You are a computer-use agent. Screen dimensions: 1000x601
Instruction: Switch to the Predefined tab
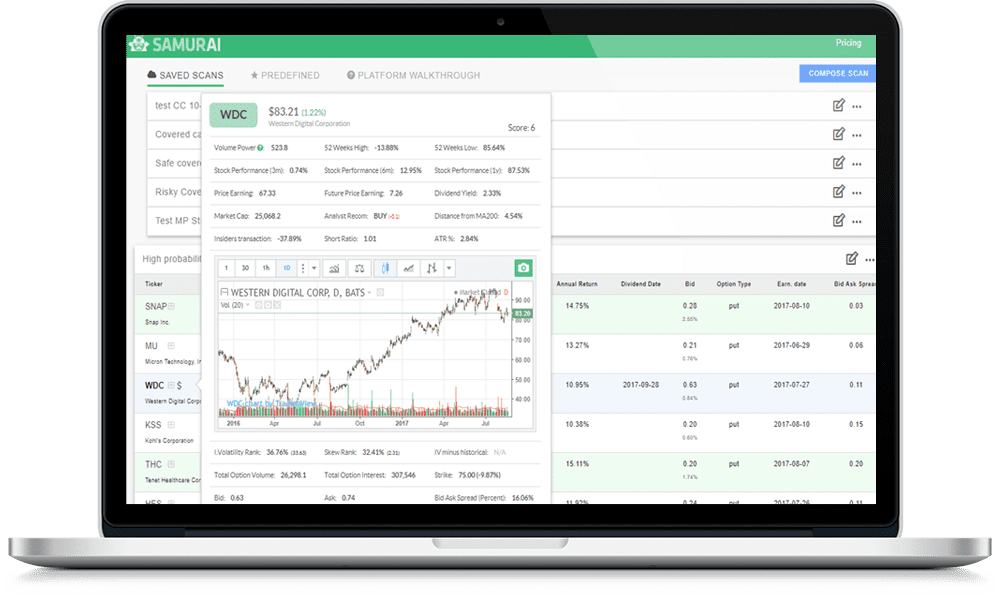tap(285, 75)
